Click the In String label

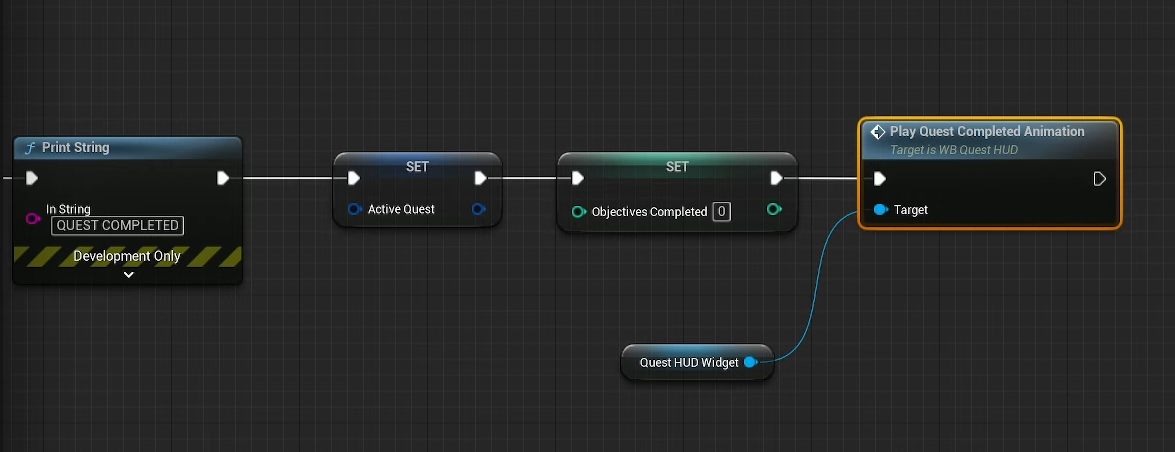tap(68, 209)
